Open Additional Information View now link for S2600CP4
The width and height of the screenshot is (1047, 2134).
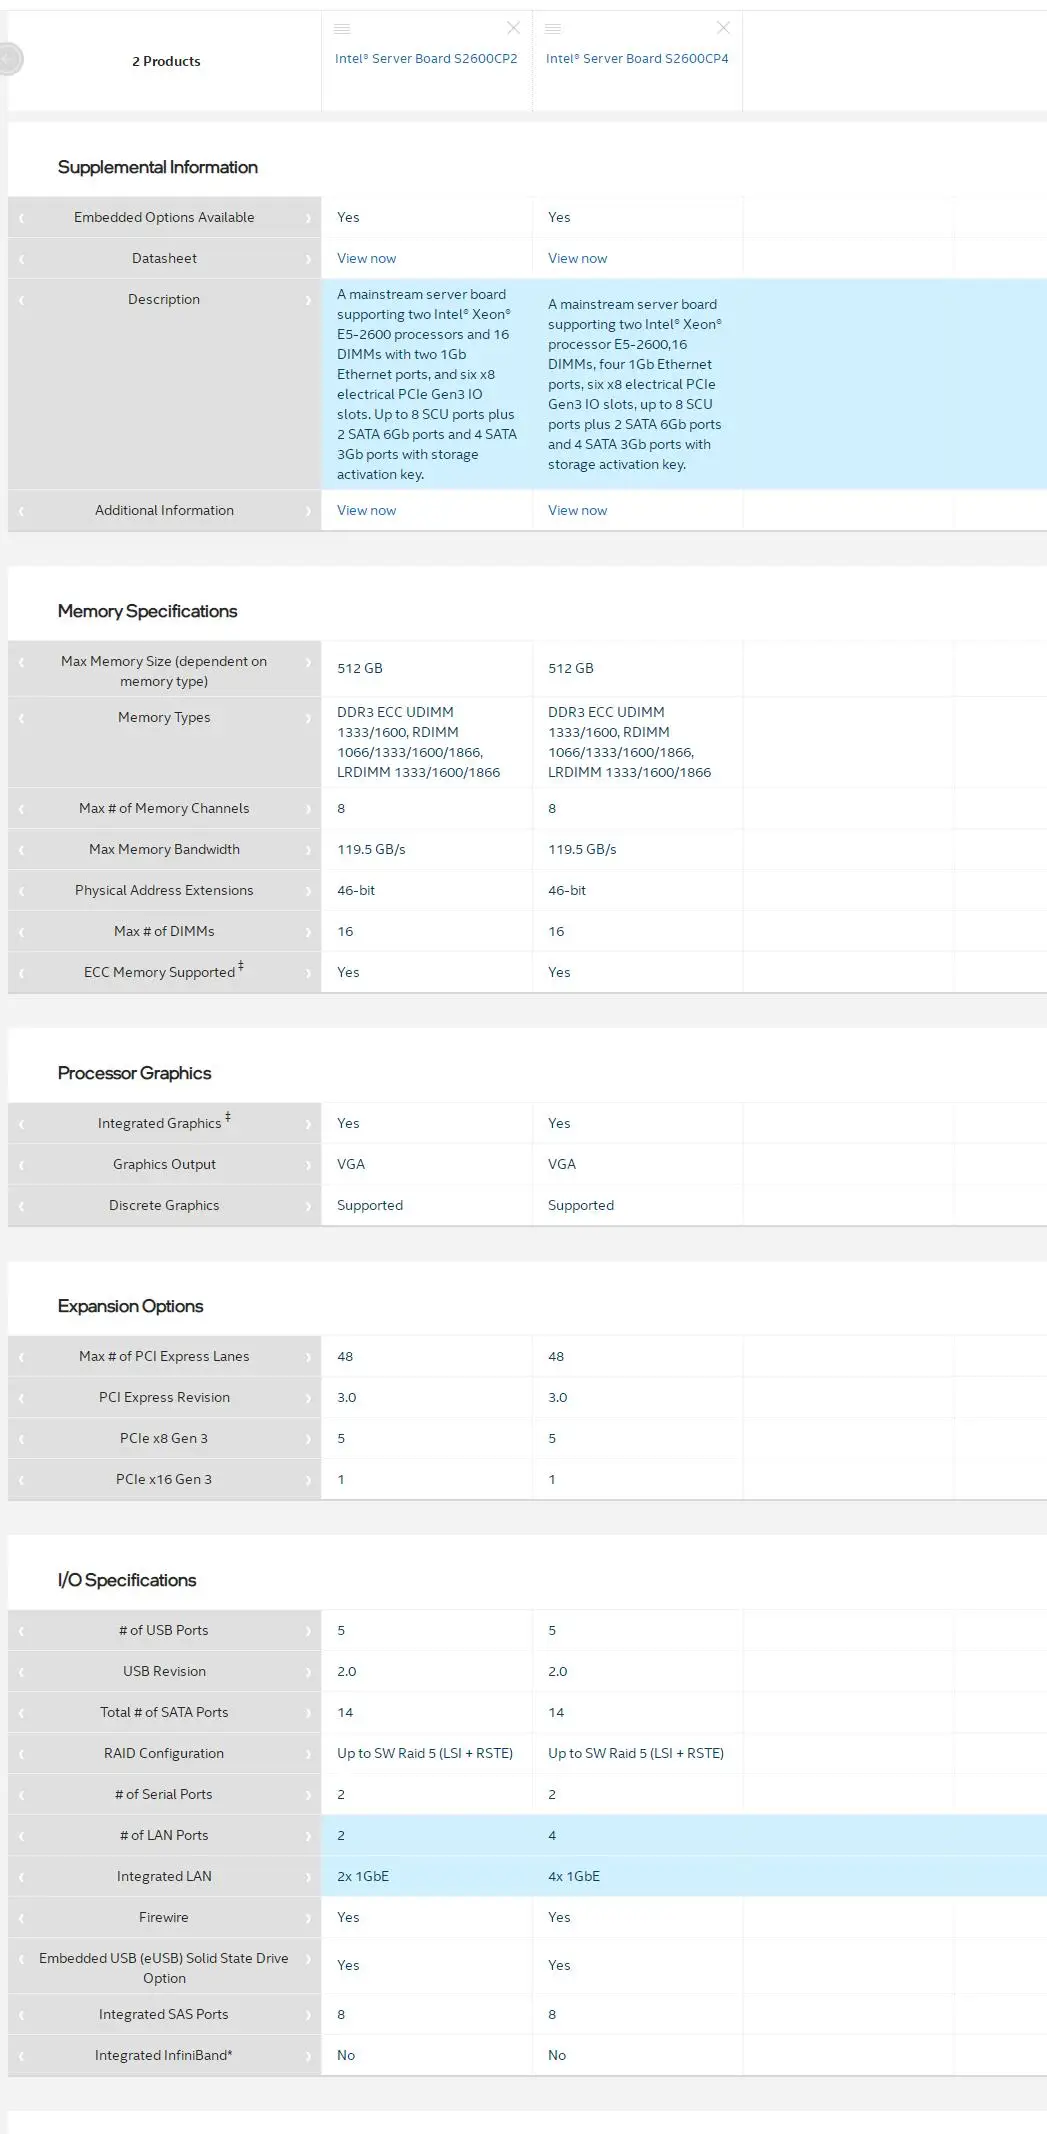[577, 510]
